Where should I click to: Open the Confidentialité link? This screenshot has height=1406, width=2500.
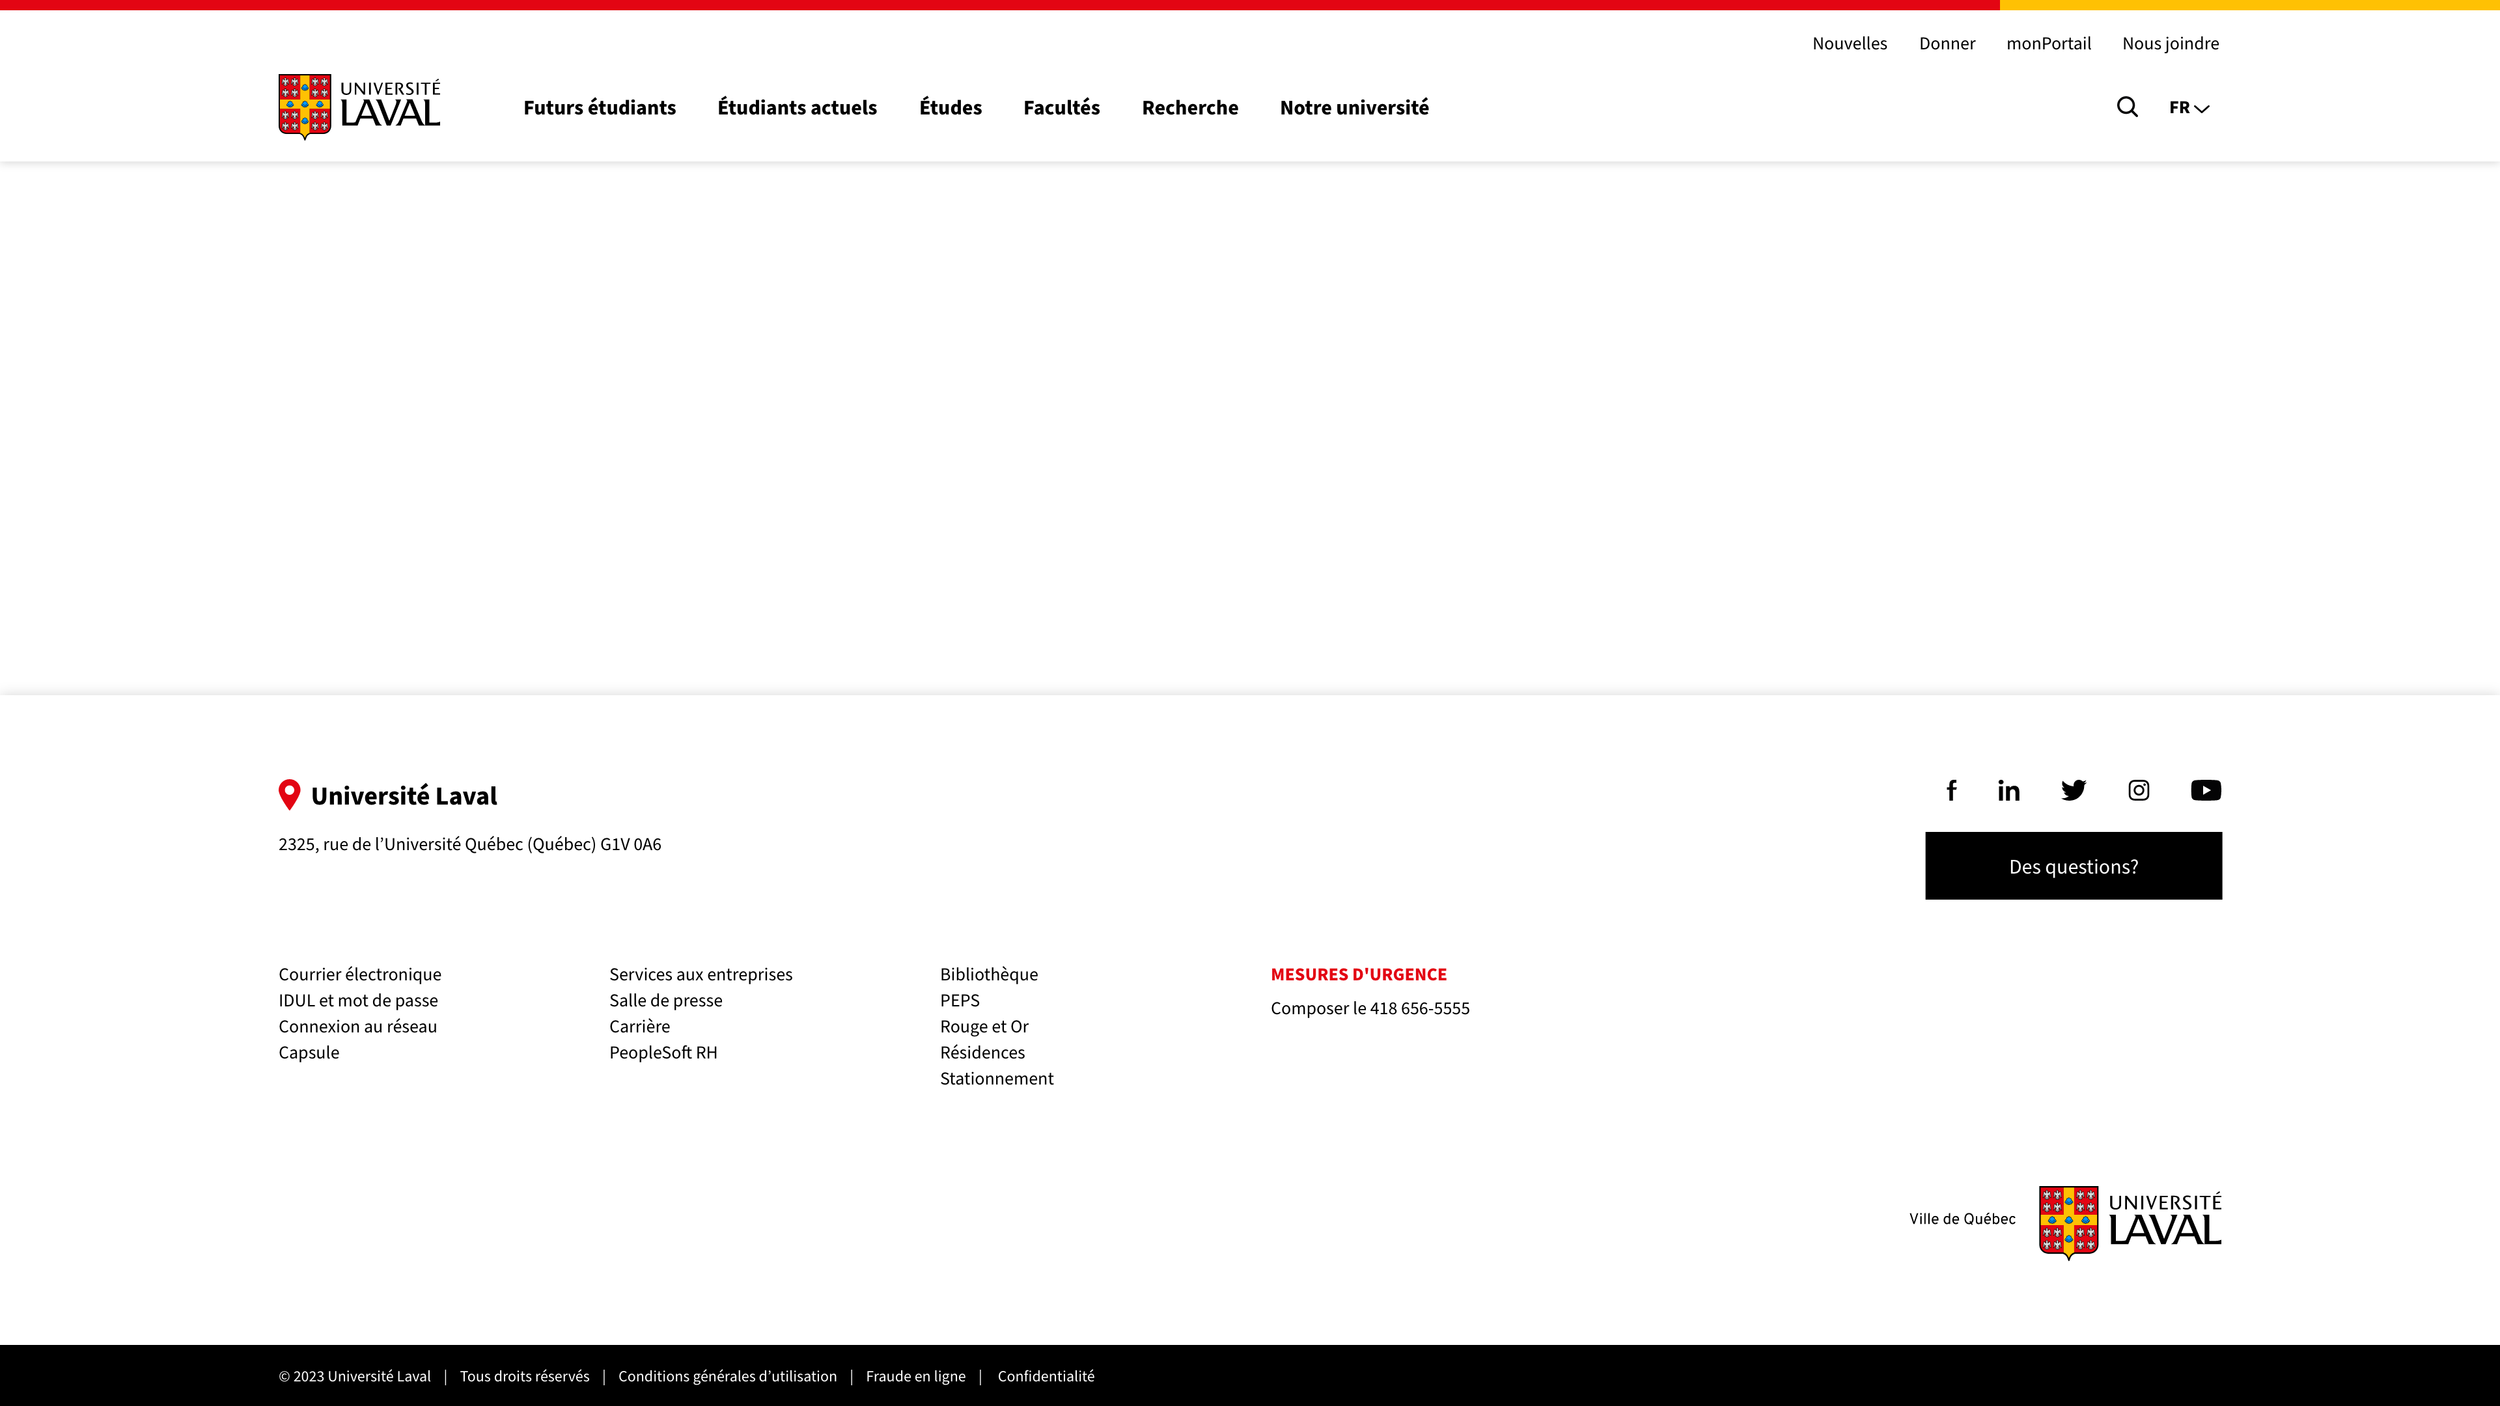pos(1045,1376)
